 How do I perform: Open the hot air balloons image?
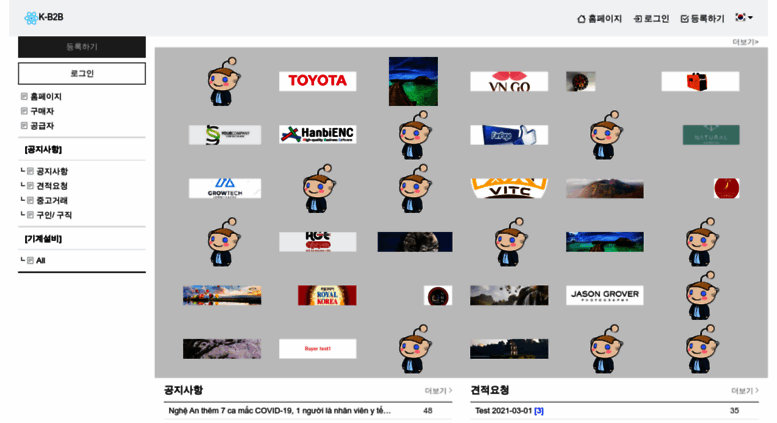(x=222, y=295)
